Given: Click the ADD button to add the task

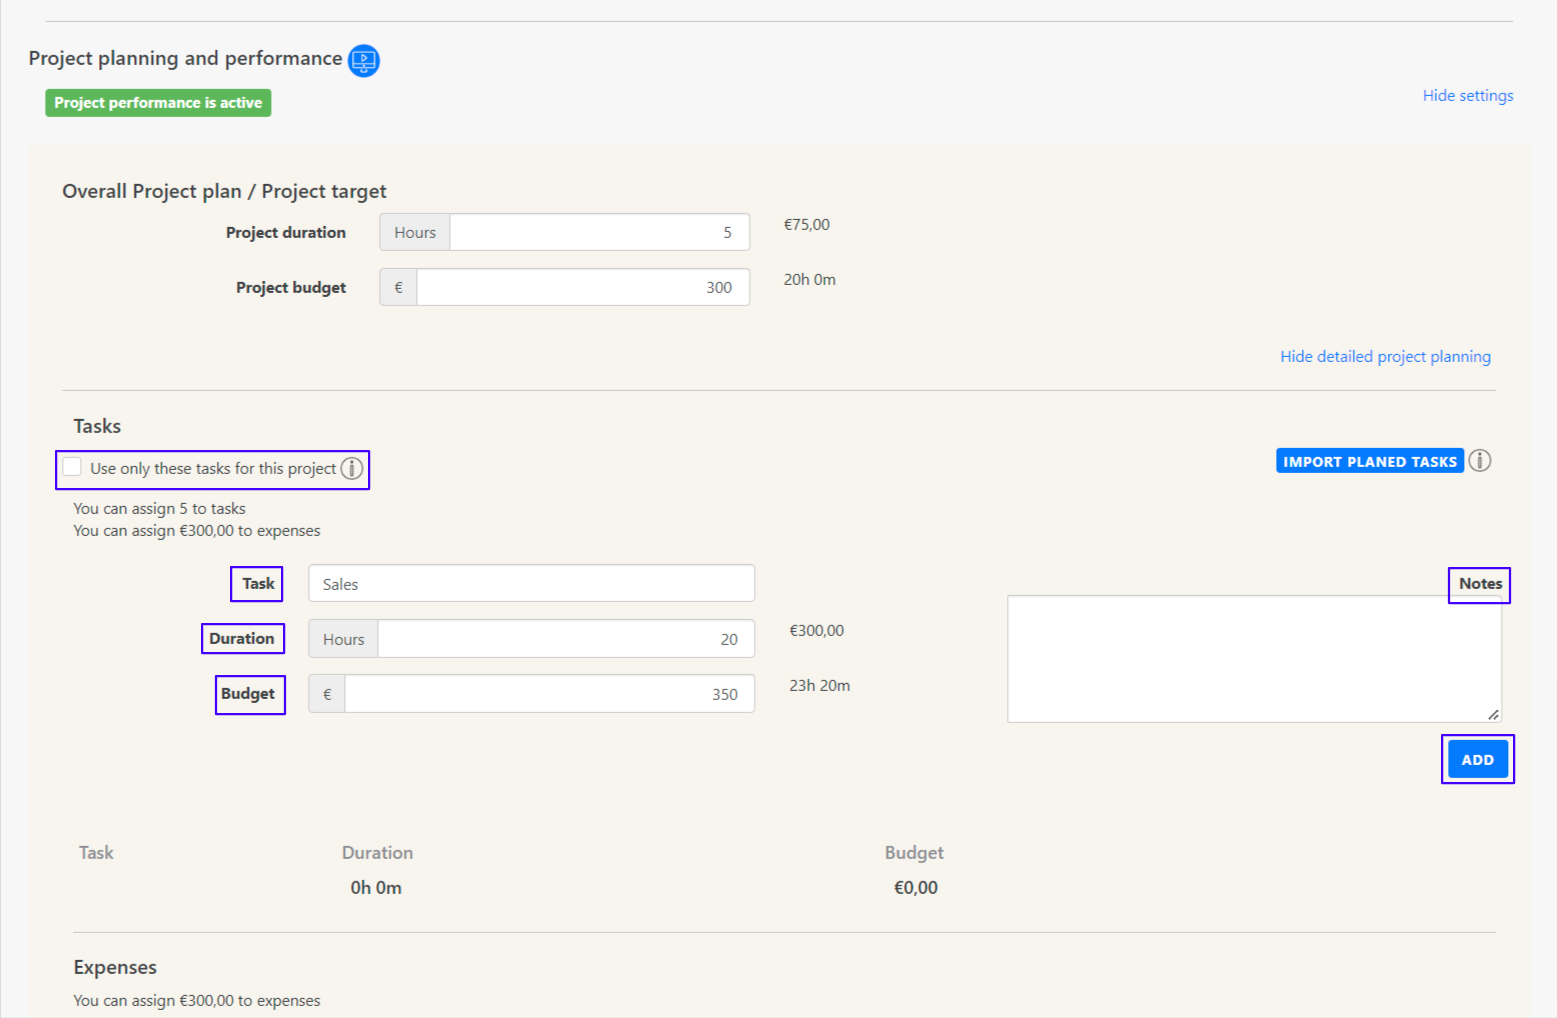Looking at the screenshot, I should coord(1477,759).
